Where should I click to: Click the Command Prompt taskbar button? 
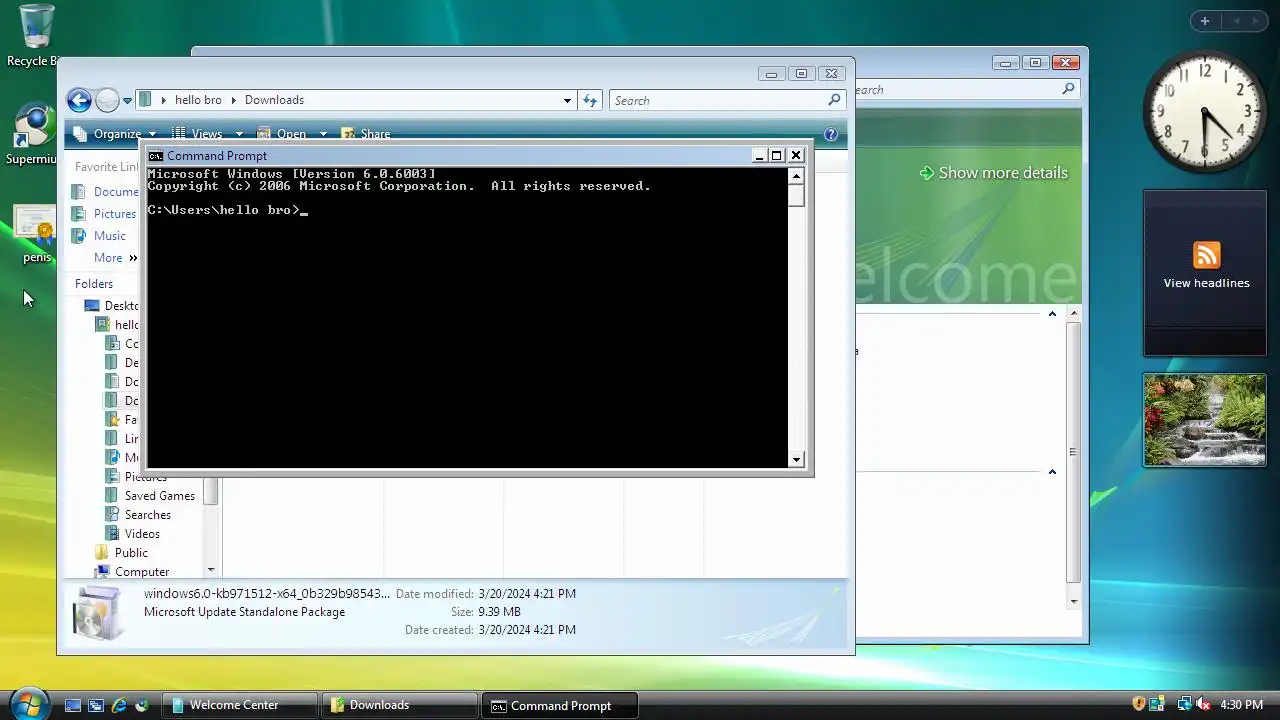[560, 705]
